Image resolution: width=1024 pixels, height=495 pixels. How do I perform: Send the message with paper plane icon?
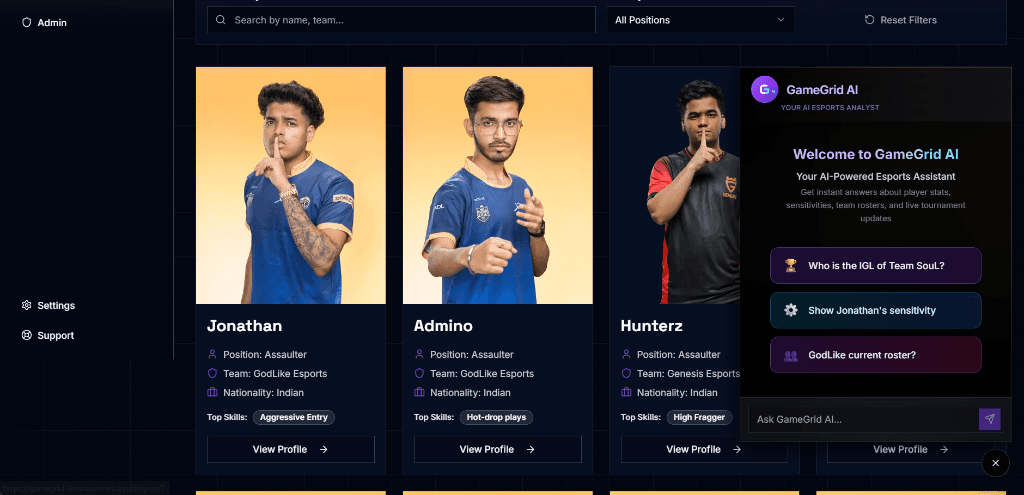tap(989, 419)
